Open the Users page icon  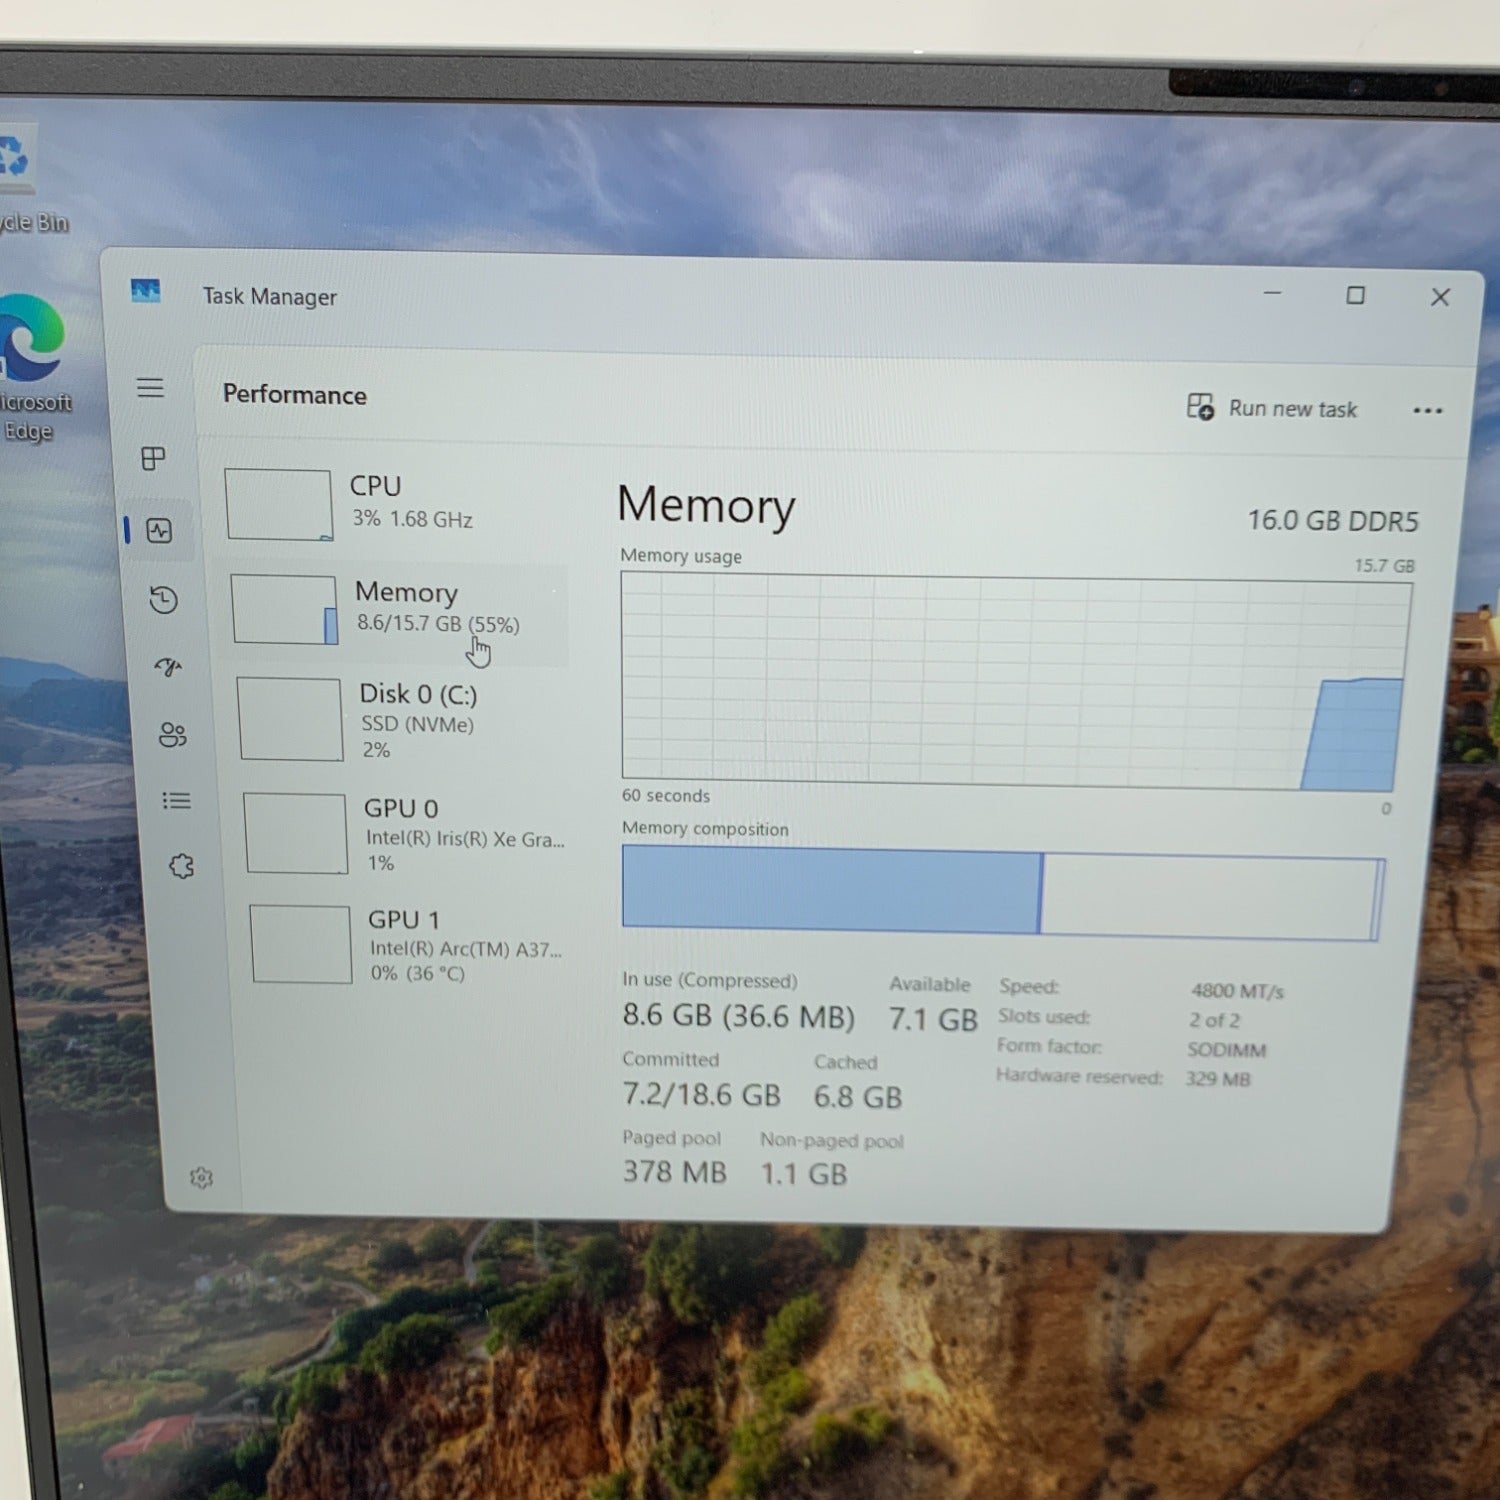click(x=172, y=735)
